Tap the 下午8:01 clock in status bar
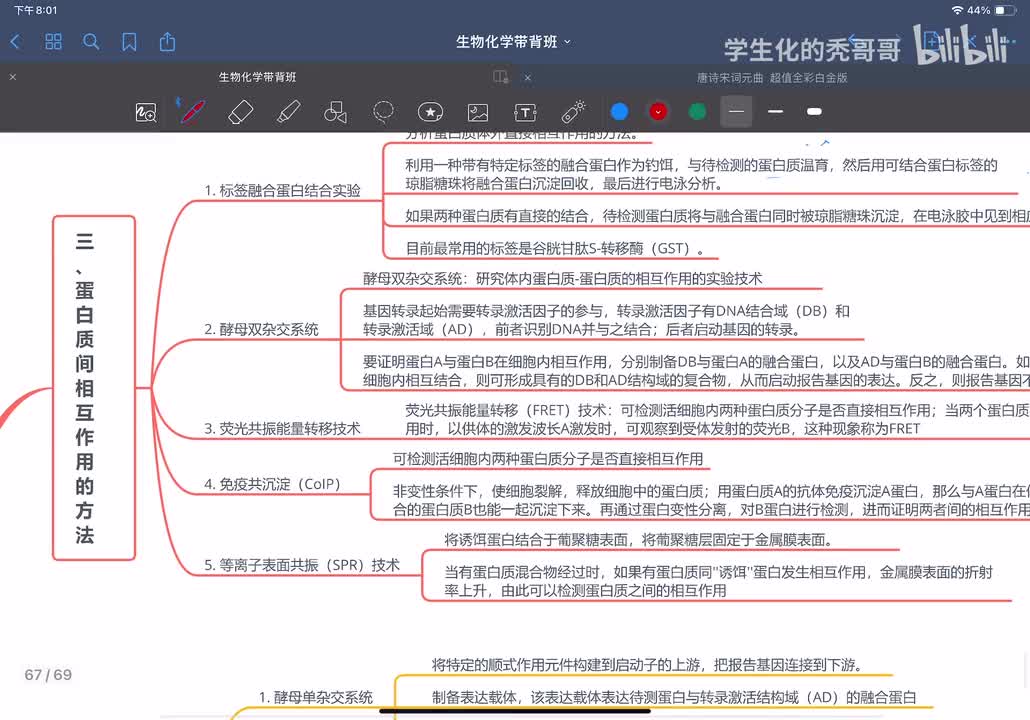The height and width of the screenshot is (720, 1030). 35,10
